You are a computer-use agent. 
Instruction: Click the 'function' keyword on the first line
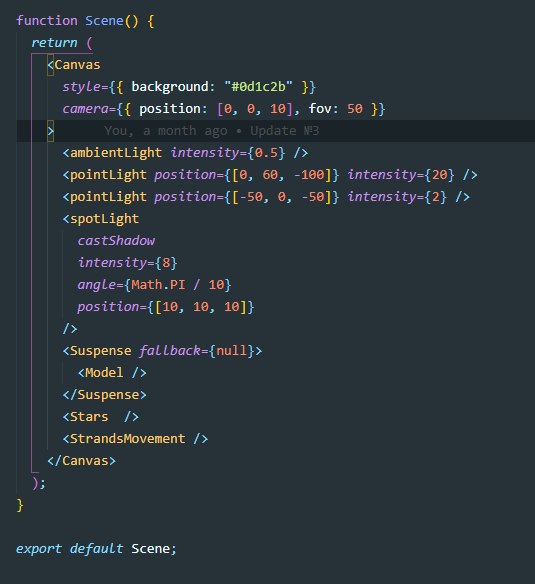pos(47,20)
